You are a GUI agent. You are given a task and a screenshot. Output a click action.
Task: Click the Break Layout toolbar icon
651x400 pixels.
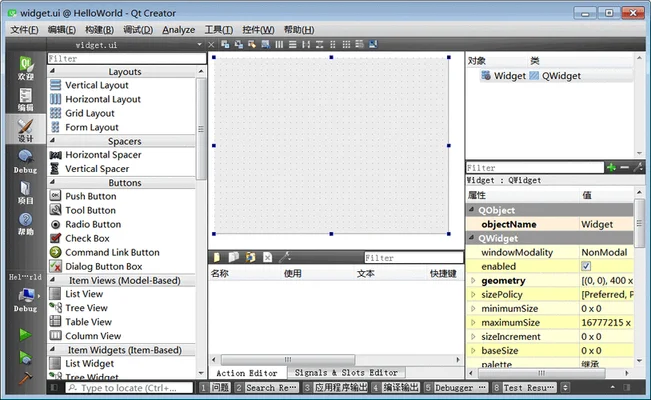(x=359, y=44)
